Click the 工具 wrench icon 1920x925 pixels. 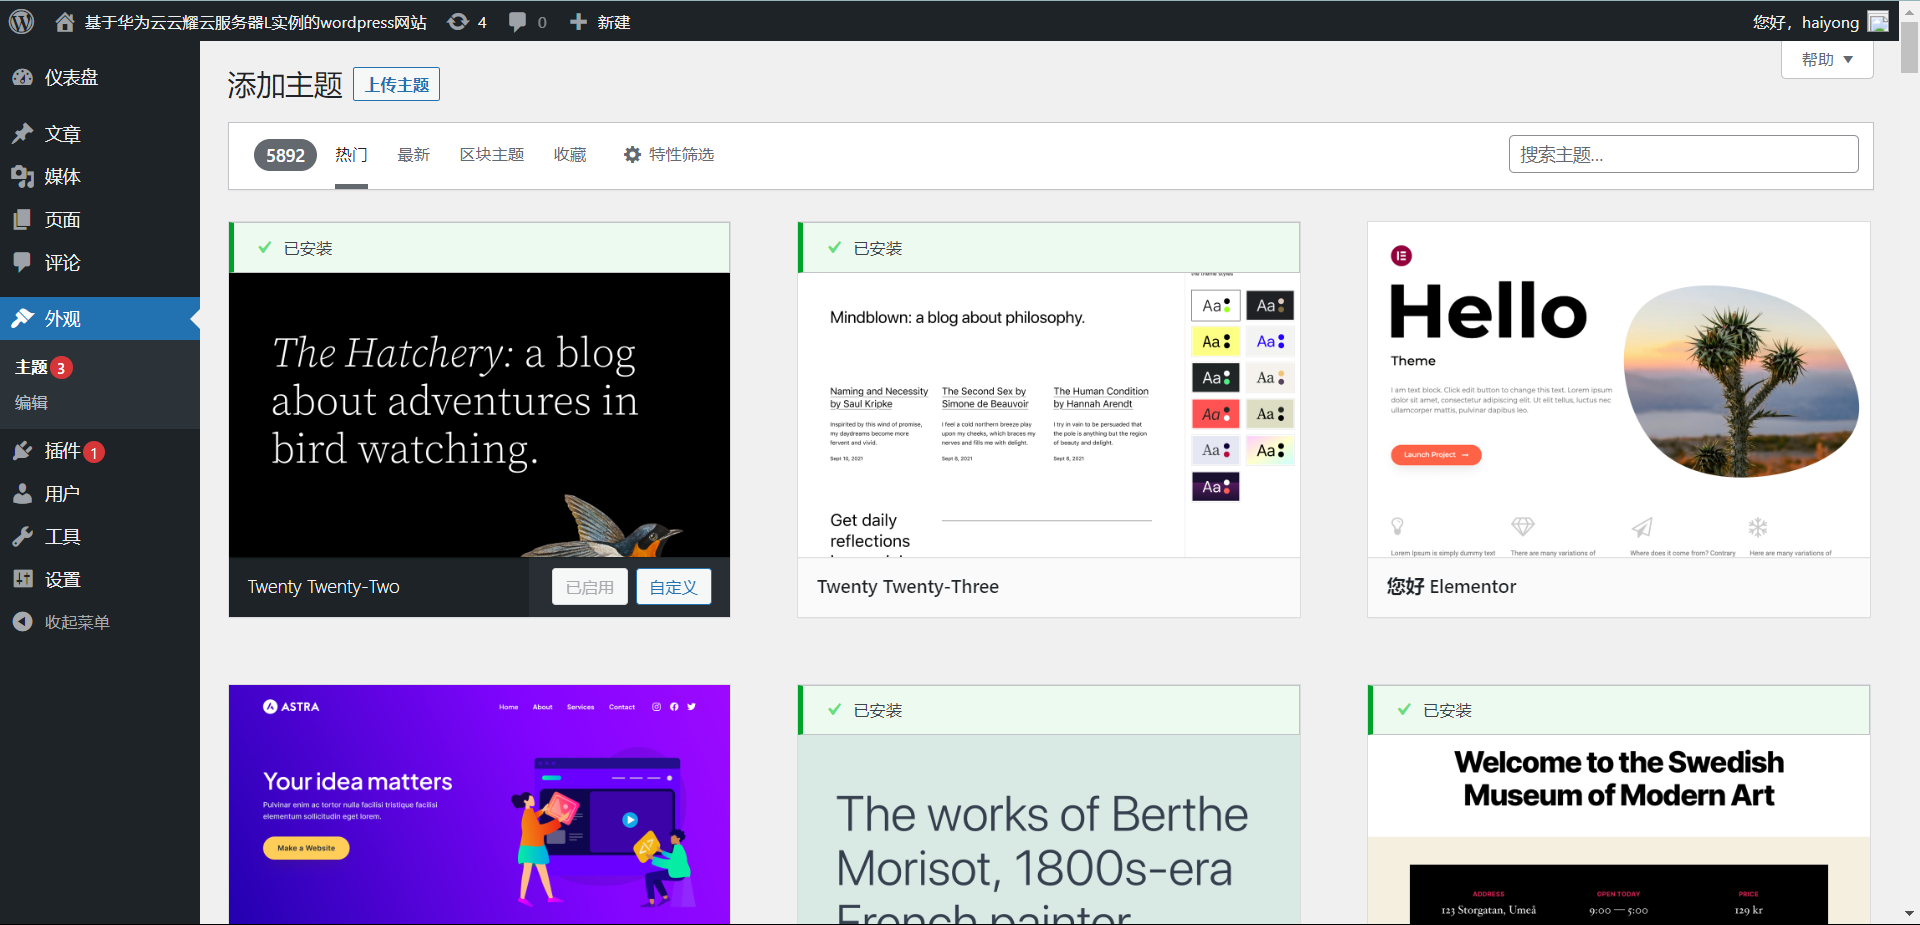point(23,536)
